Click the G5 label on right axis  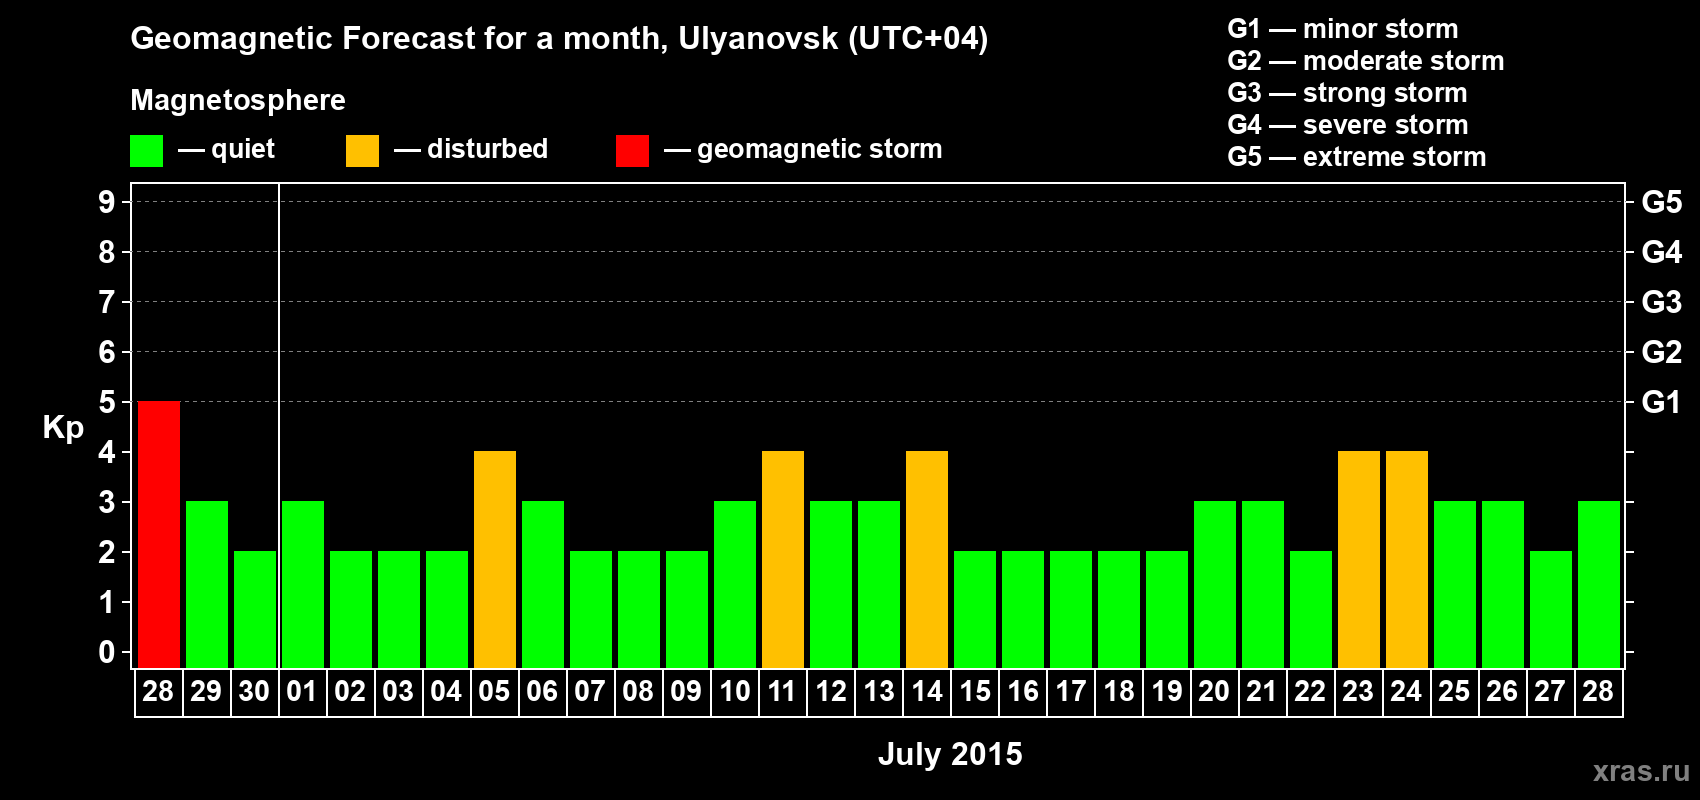click(1662, 202)
